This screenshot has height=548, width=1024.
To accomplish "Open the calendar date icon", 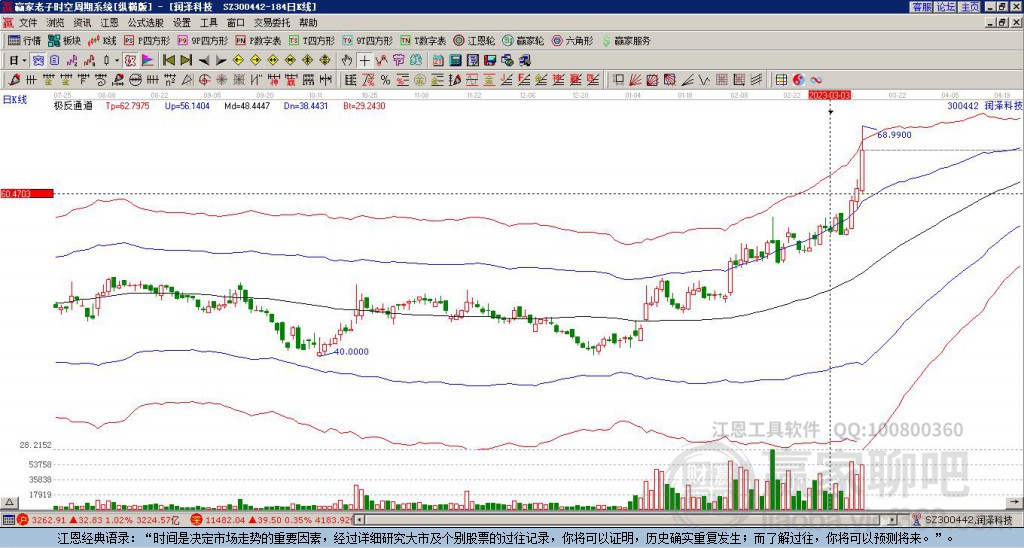I will (x=438, y=61).
